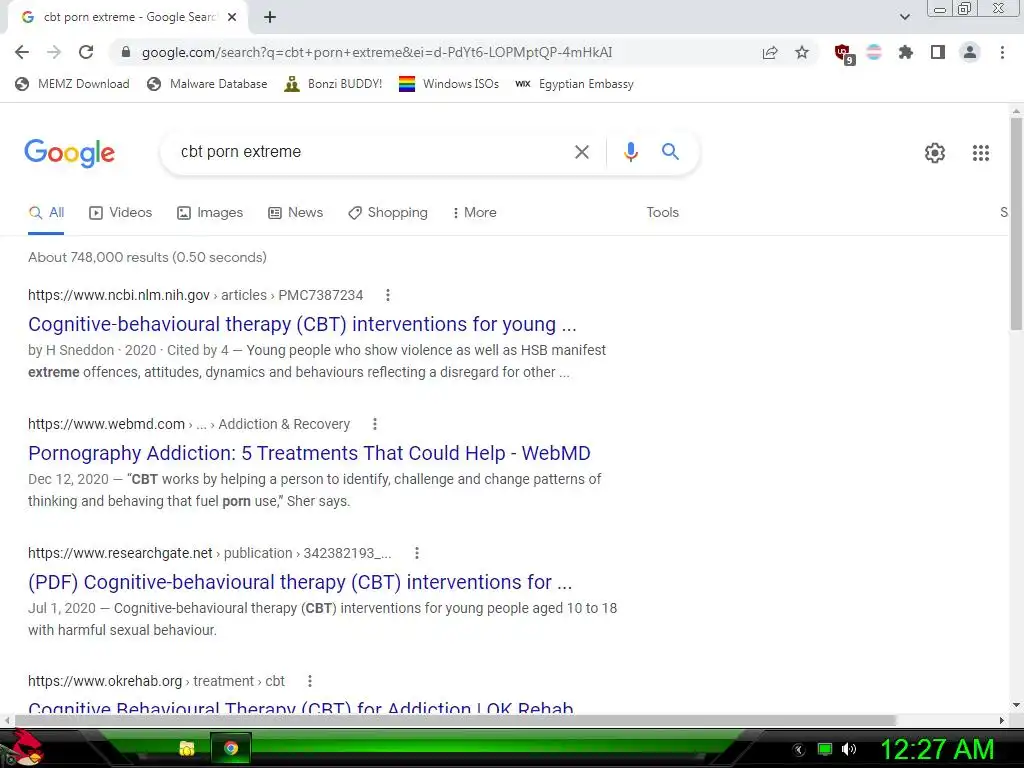Open the MEMZ Download bookmark
Image resolution: width=1024 pixels, height=768 pixels.
[72, 84]
